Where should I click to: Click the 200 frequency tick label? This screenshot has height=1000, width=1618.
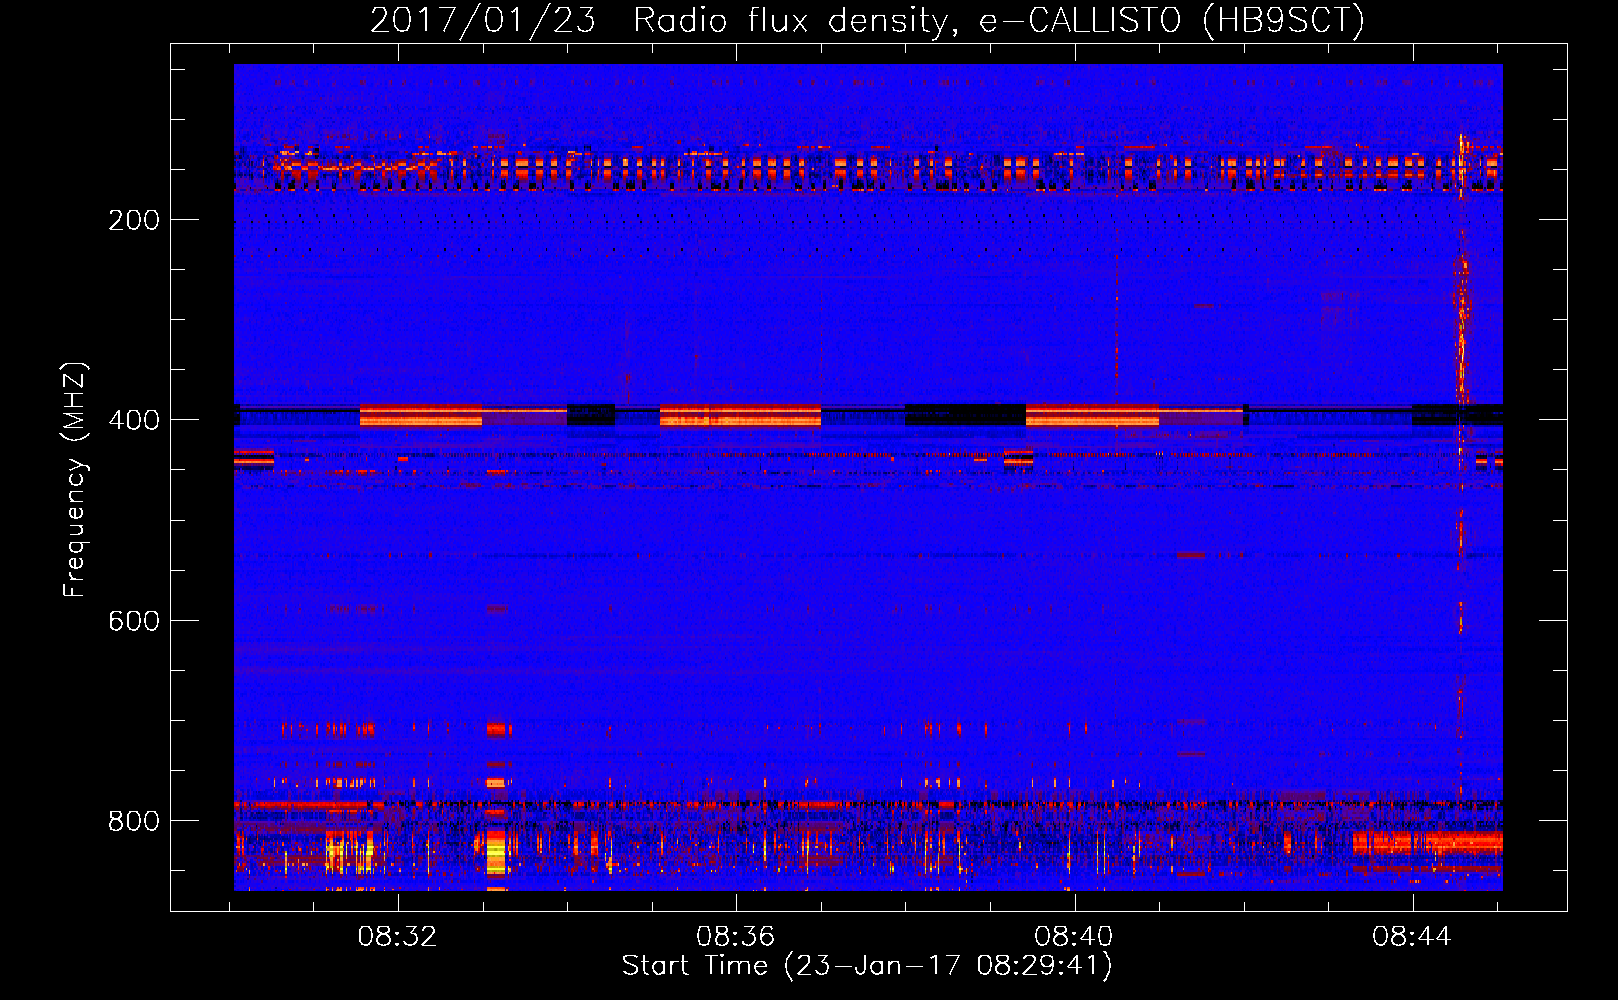pos(134,220)
